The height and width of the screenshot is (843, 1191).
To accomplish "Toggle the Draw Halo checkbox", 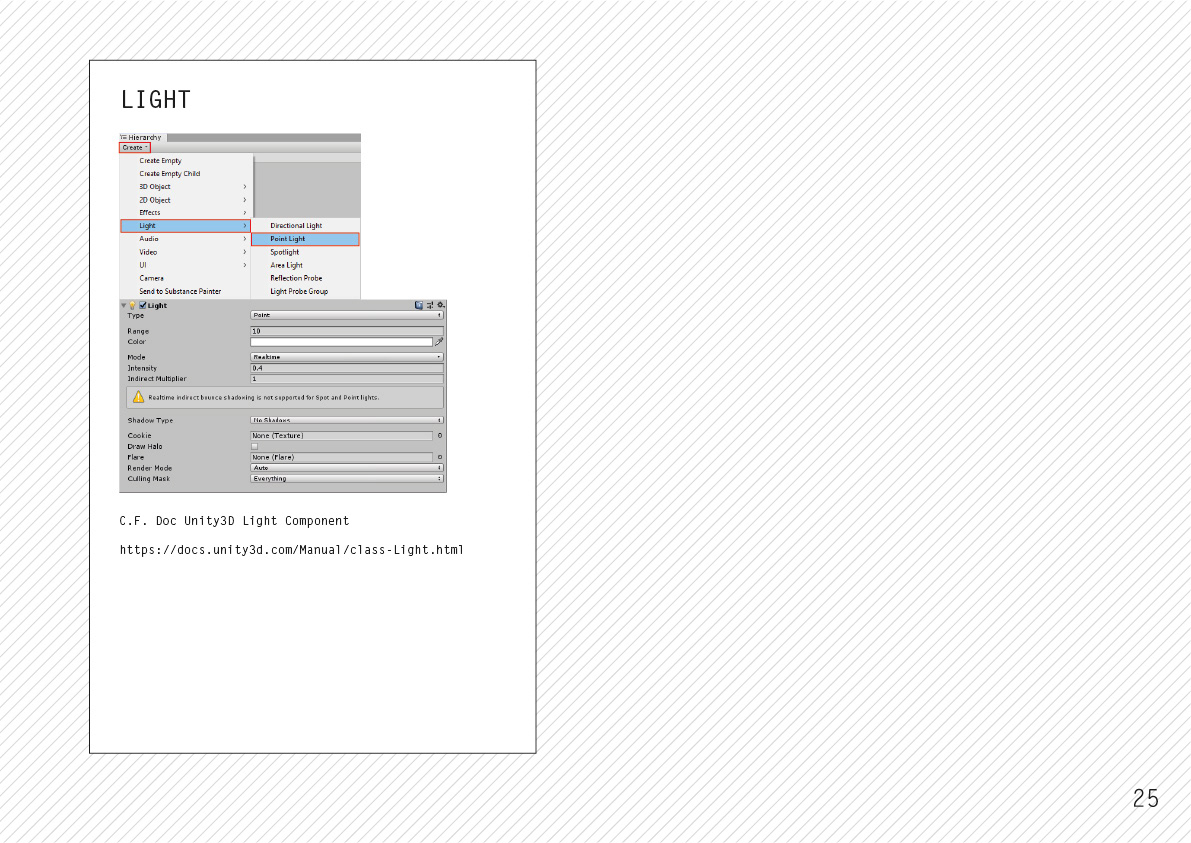I will point(254,447).
